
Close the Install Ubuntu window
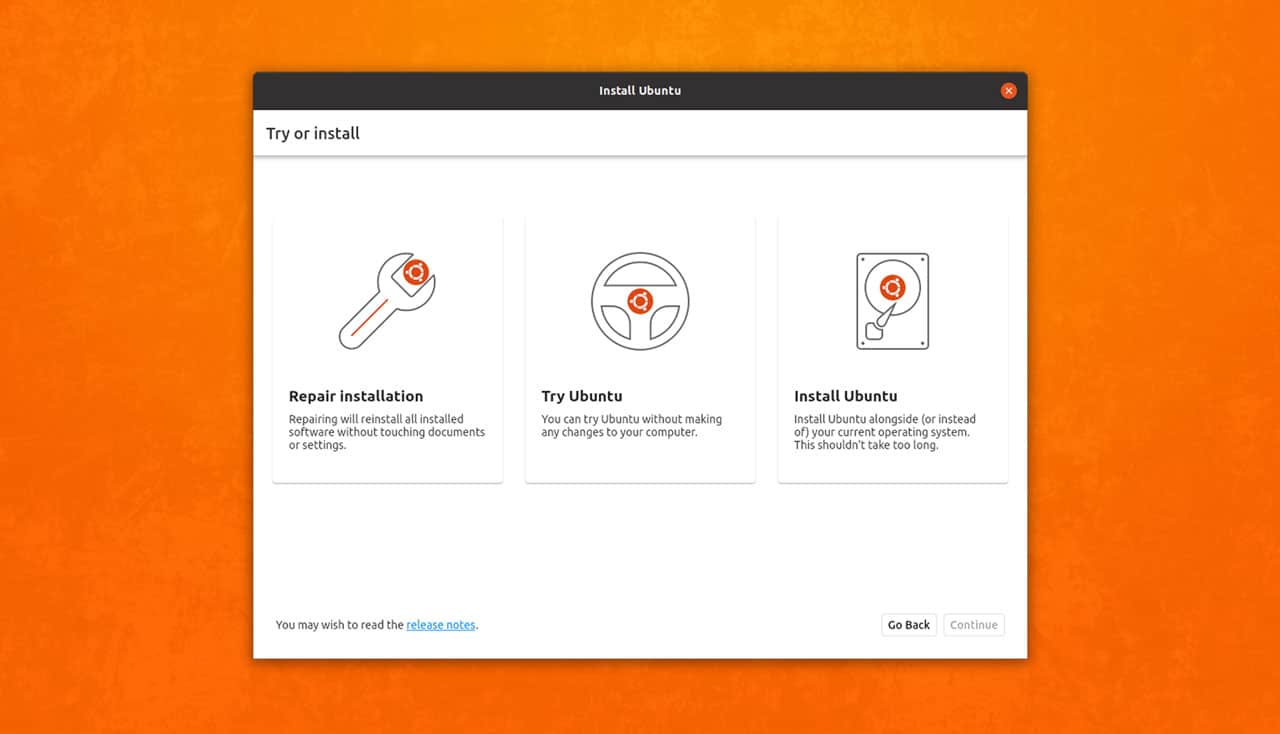1008,91
